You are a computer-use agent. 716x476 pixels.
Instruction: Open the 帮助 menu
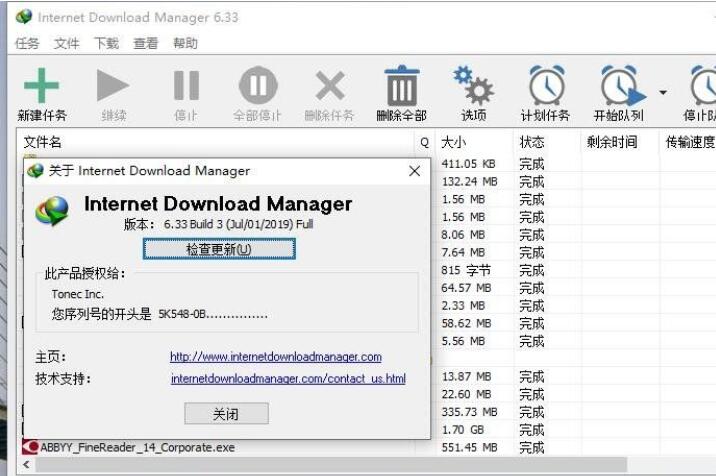click(185, 43)
